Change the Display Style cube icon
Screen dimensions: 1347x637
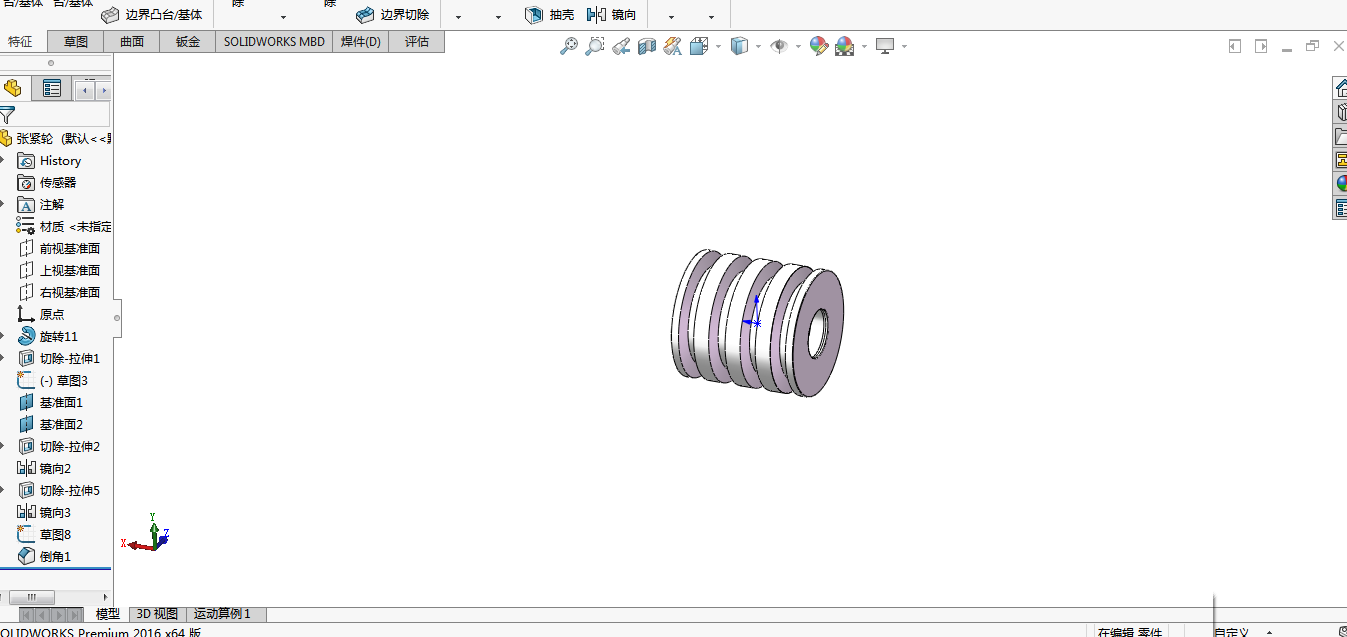coord(739,46)
